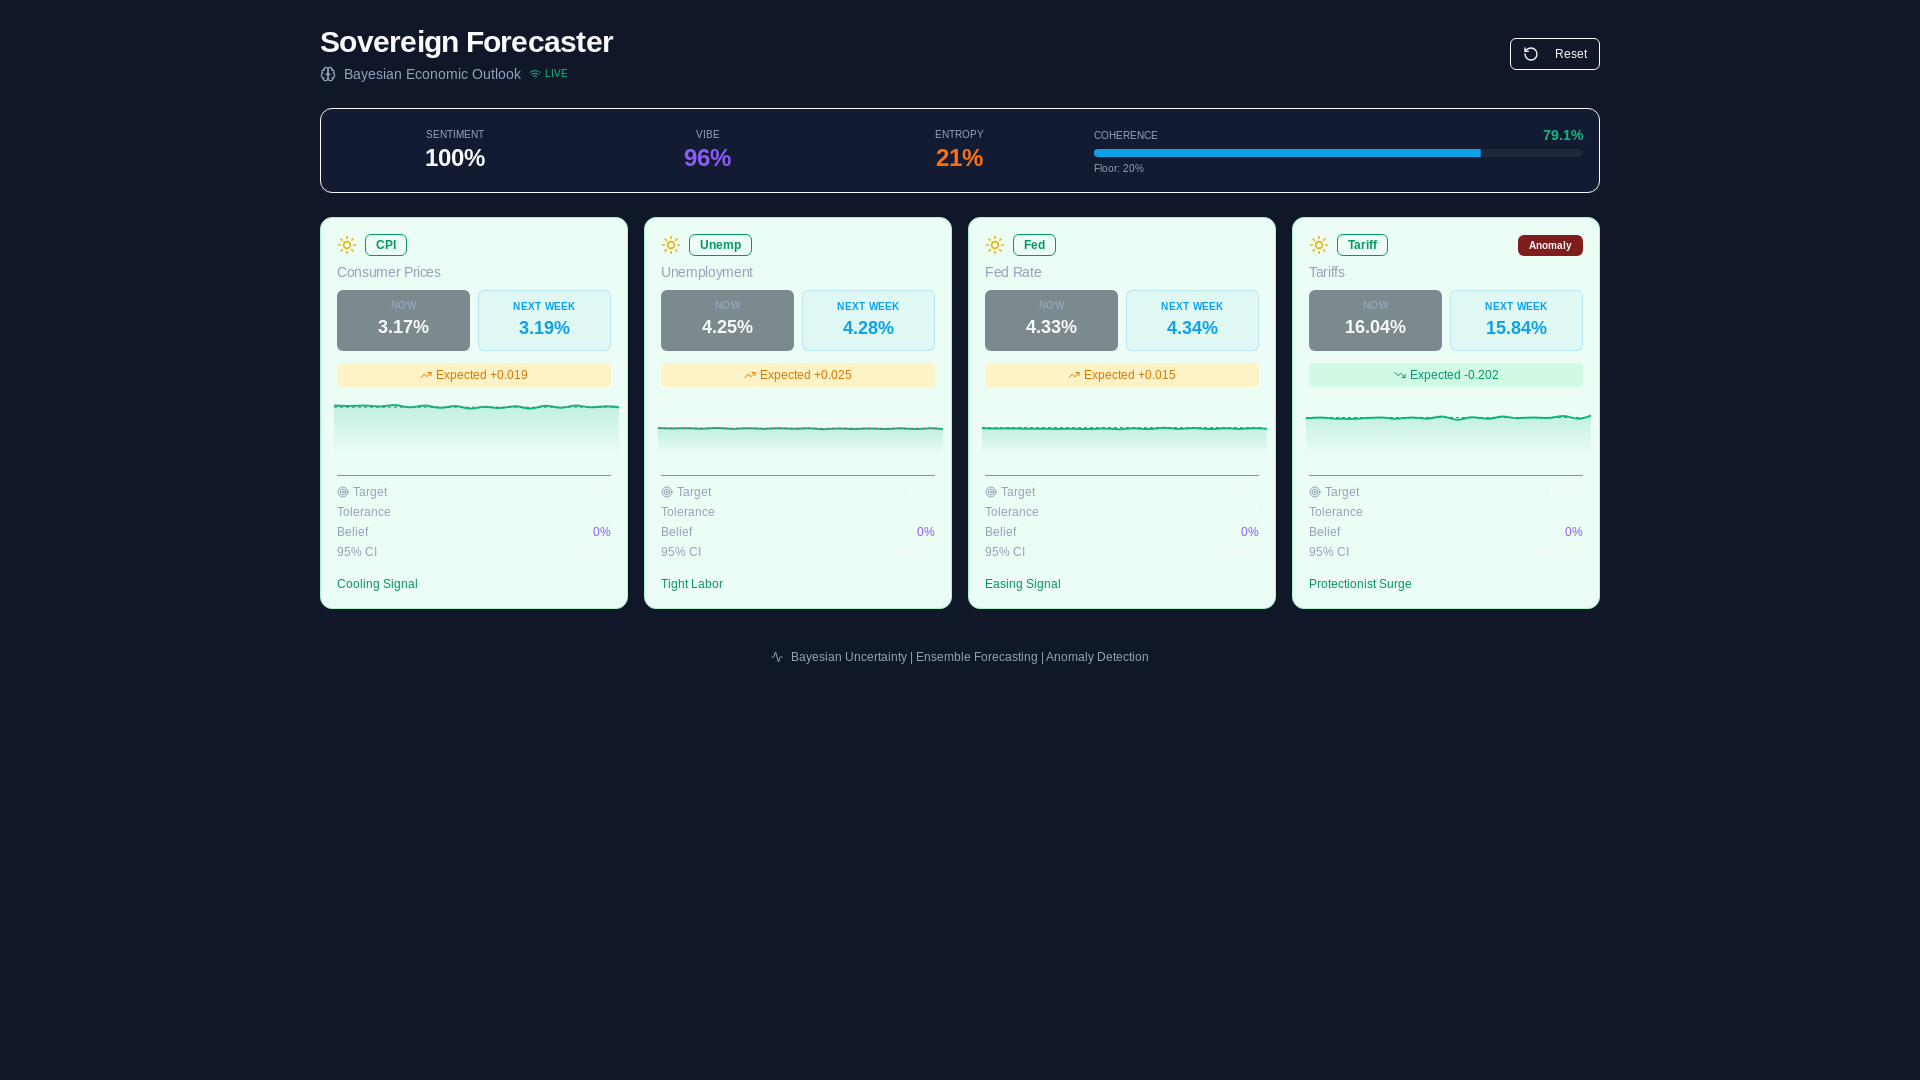Click the Entropy 21% value
Viewport: 1920px width, 1080px height.
tap(959, 158)
